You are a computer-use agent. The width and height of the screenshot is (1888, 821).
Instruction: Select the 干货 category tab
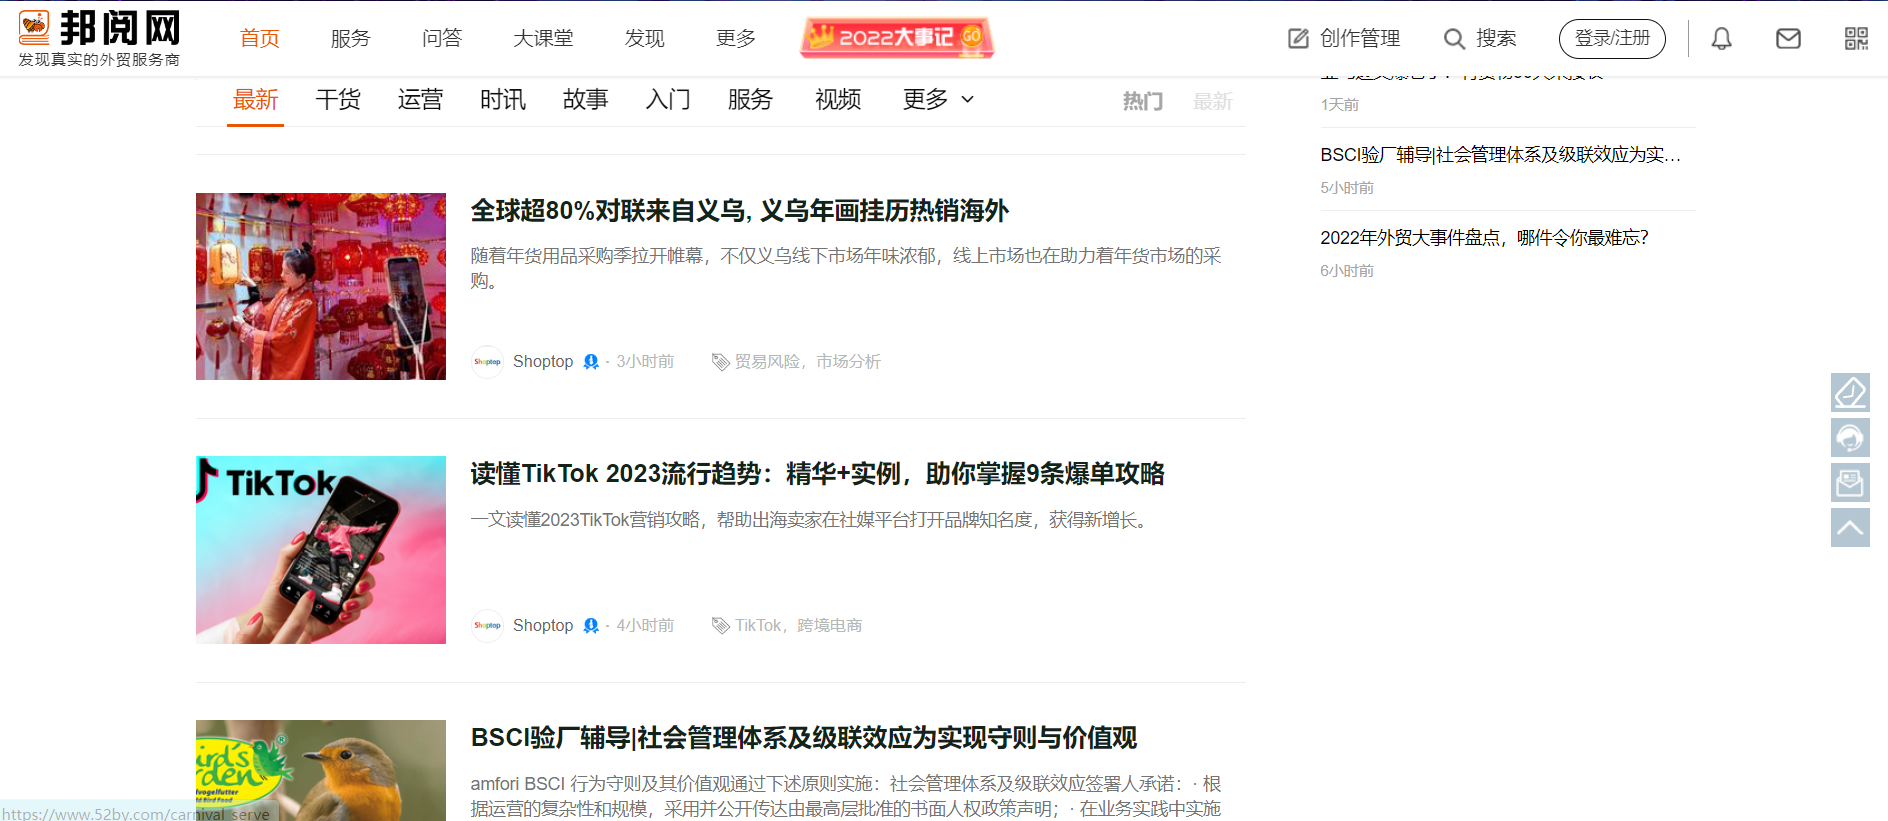point(338,99)
